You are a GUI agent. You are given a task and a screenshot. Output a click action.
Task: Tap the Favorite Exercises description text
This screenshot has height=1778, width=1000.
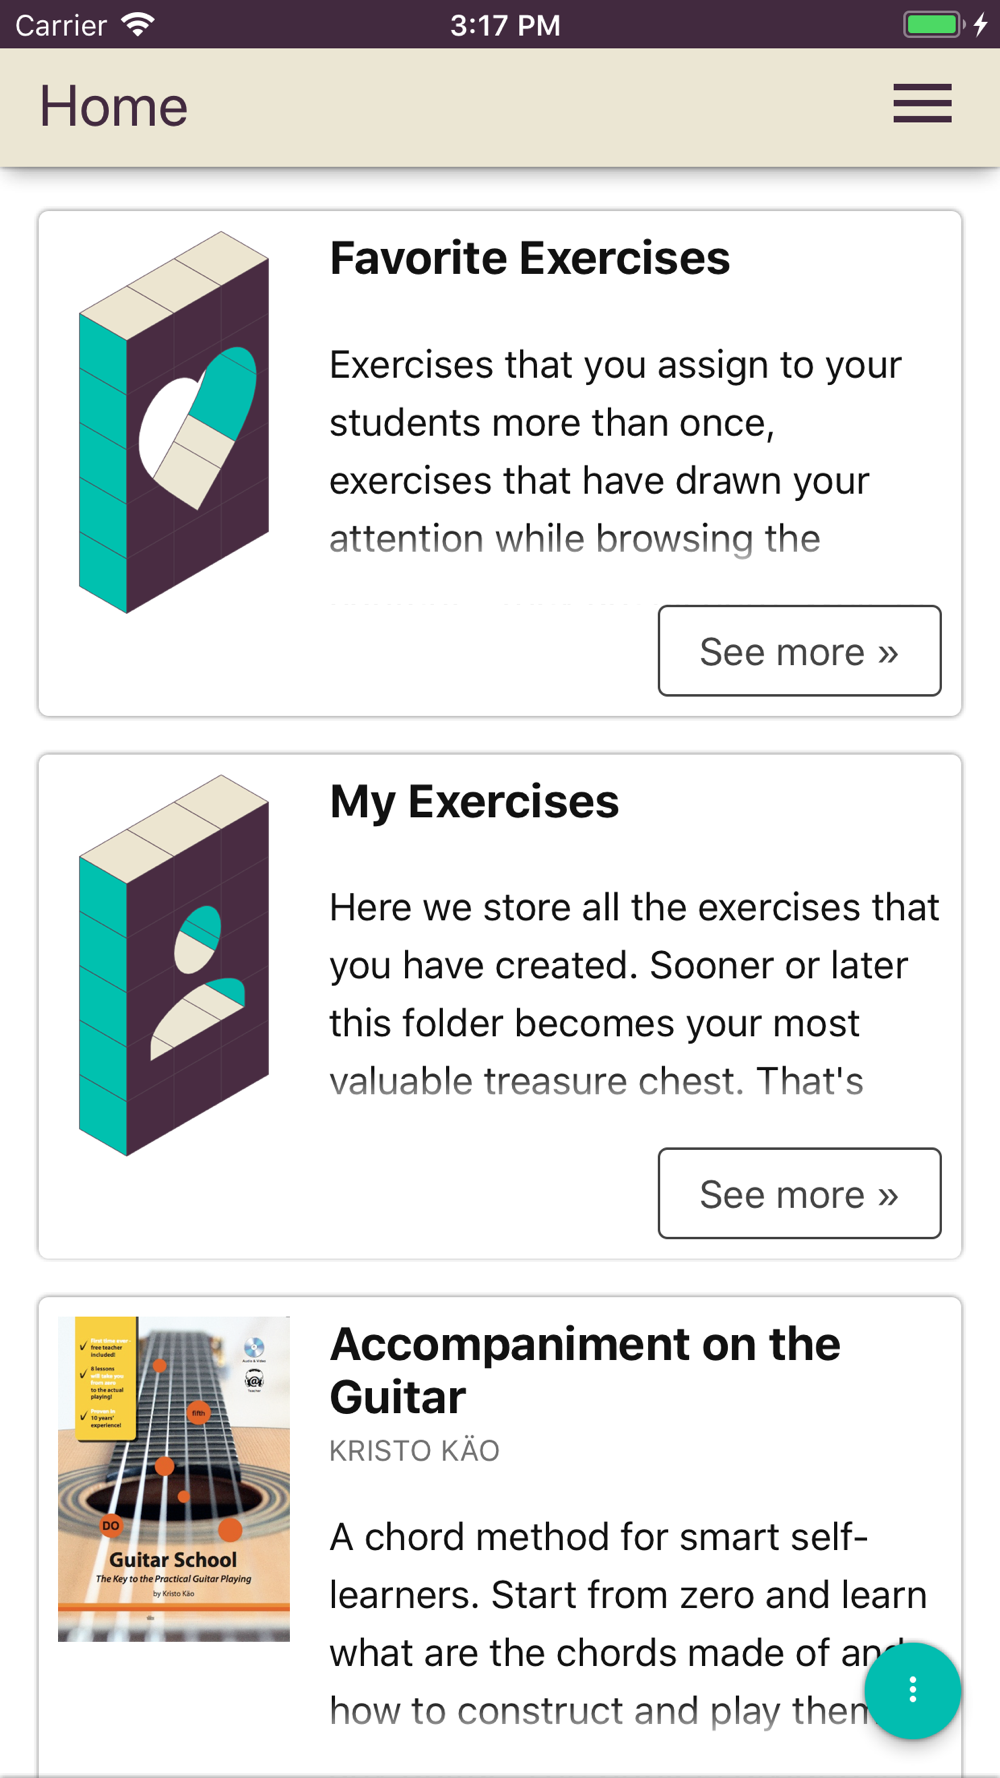tap(615, 451)
